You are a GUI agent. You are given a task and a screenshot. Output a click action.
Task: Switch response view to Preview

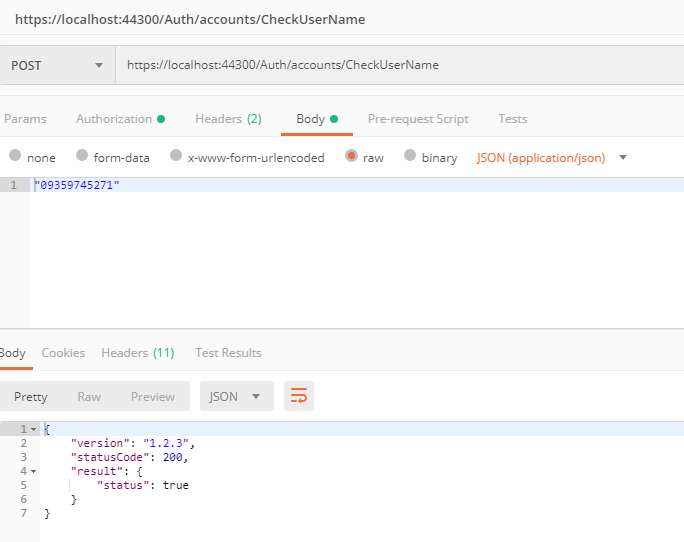point(153,397)
